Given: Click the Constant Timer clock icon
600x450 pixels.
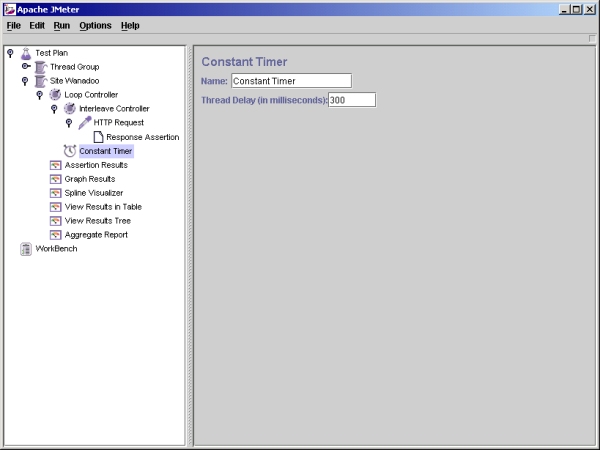Looking at the screenshot, I should [69, 151].
